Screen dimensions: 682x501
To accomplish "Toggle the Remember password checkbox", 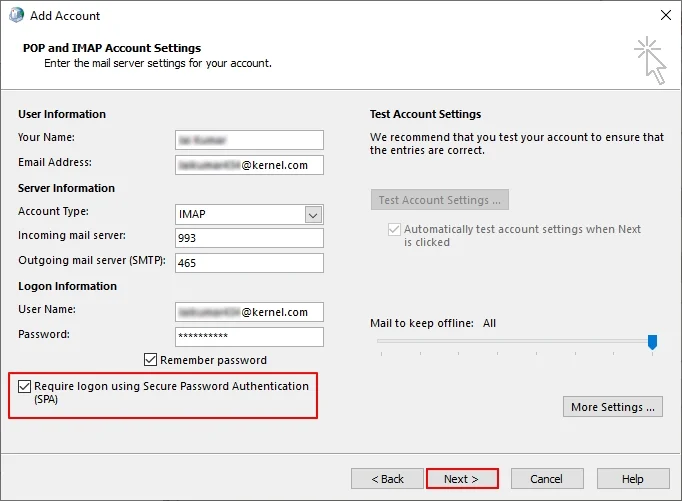I will (x=150, y=360).
